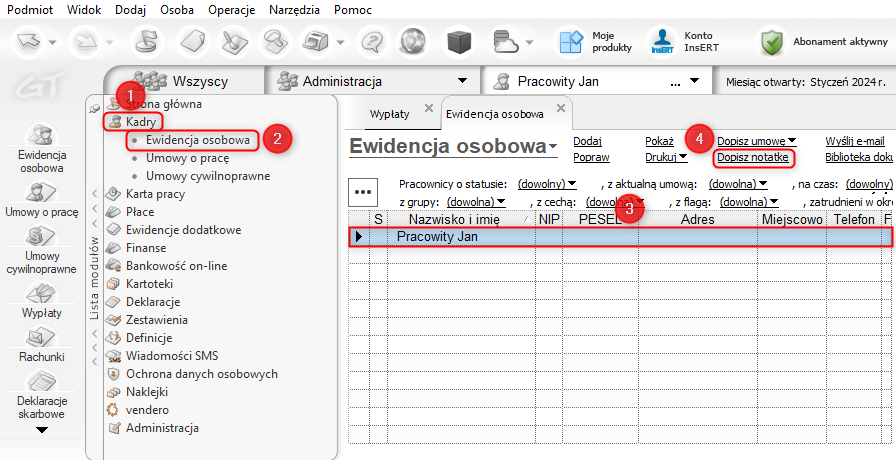Open the Dopisz umowę dropdown link
This screenshot has width=896, height=460.
coord(757,141)
